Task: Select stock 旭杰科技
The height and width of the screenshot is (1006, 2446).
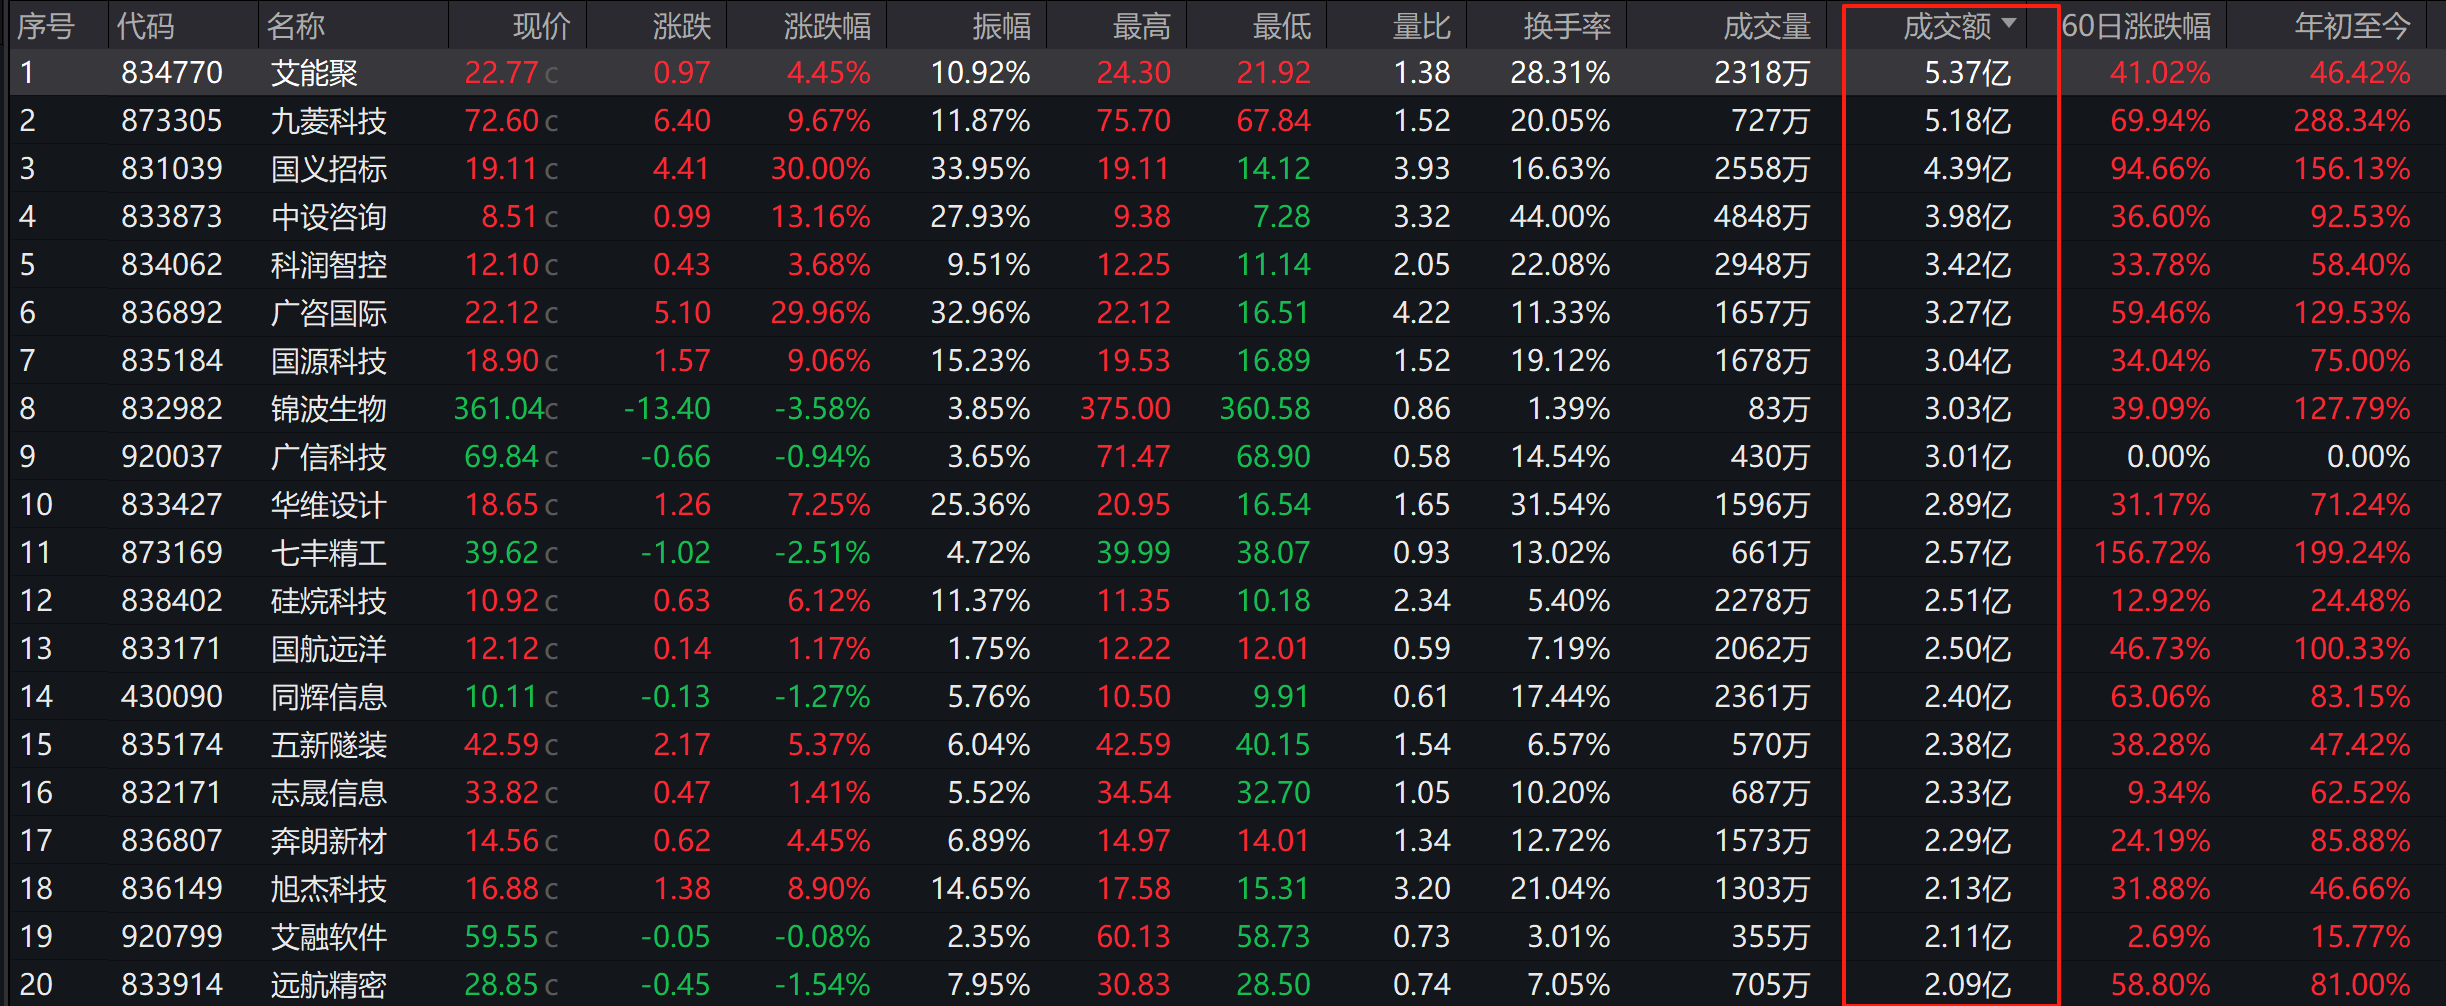Action: [328, 889]
